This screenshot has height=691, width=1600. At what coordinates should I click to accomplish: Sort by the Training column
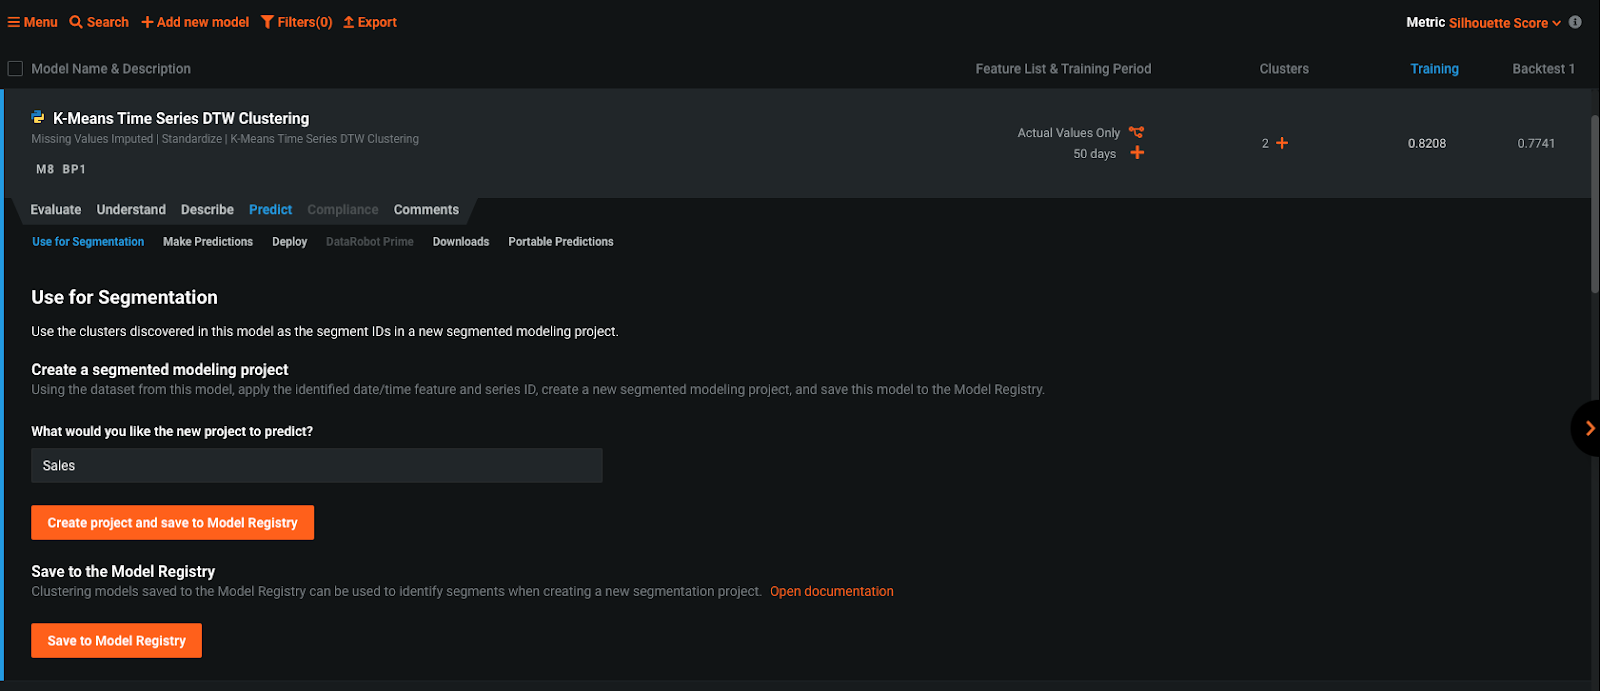[1434, 69]
